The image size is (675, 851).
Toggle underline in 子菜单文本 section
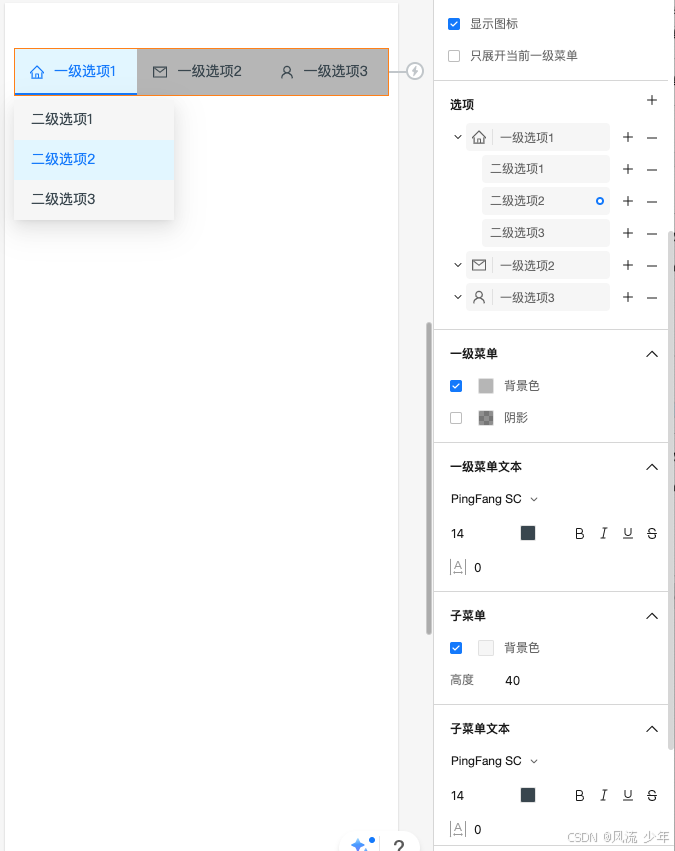[628, 796]
